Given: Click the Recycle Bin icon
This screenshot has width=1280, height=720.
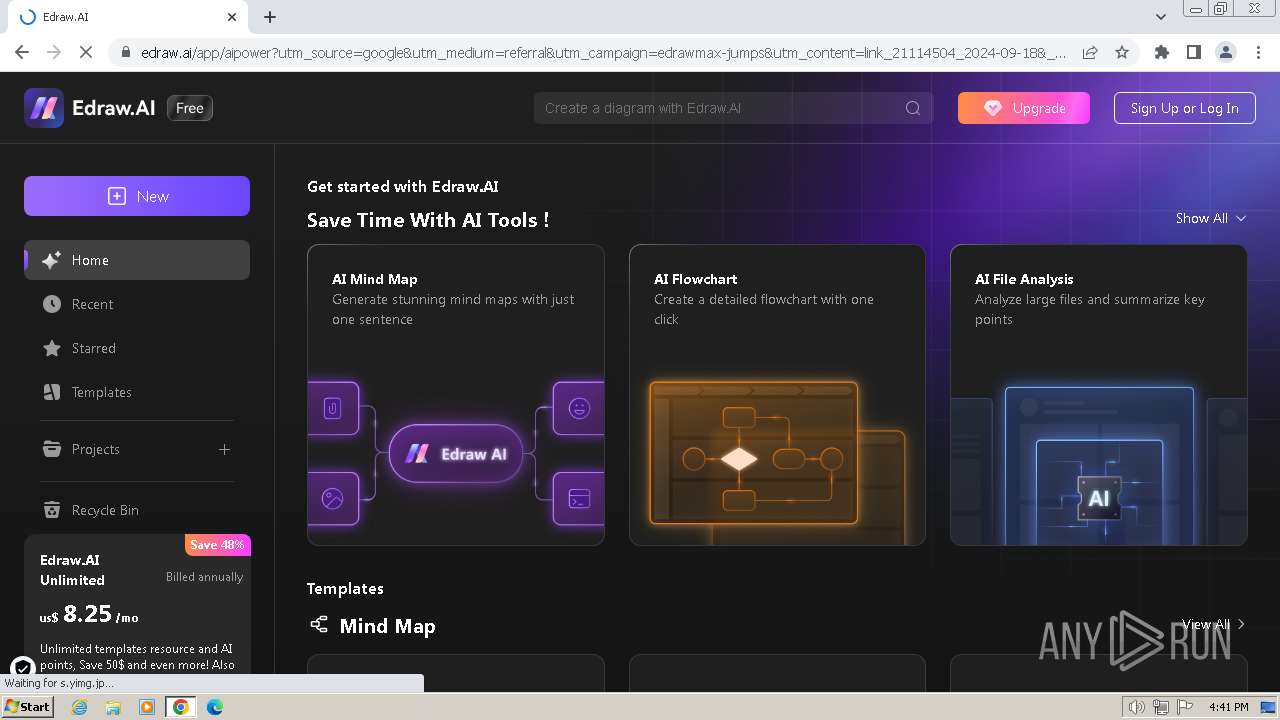Looking at the screenshot, I should click(52, 510).
